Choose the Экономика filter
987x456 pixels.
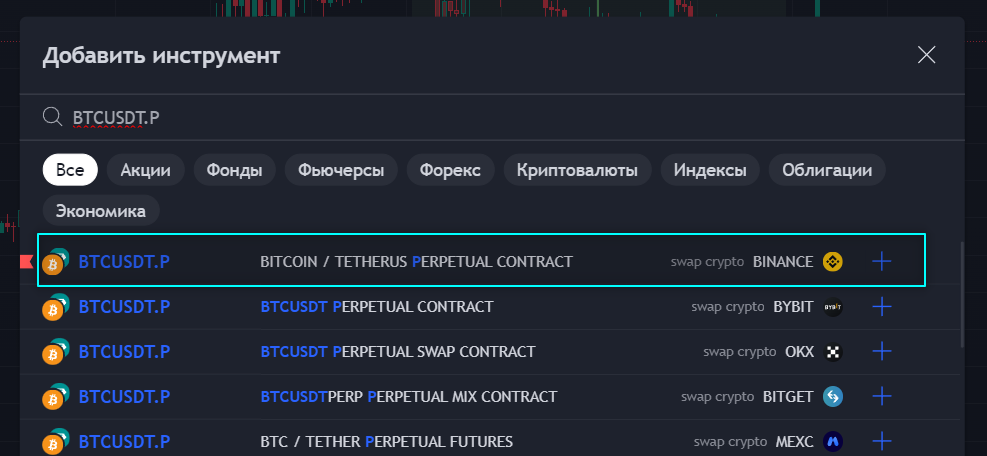pyautogui.click(x=101, y=211)
